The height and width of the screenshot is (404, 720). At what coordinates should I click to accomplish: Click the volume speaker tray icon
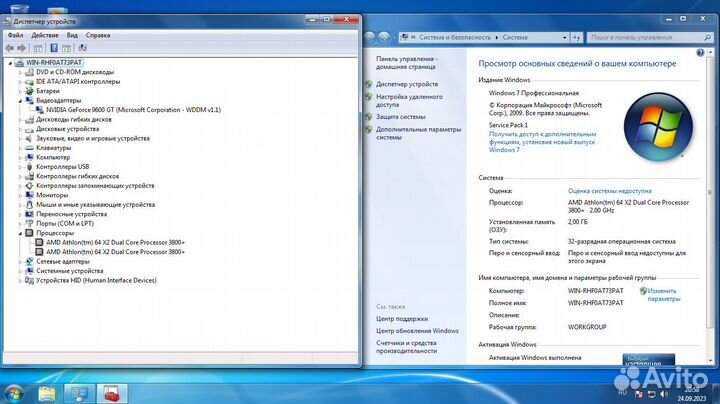664,394
